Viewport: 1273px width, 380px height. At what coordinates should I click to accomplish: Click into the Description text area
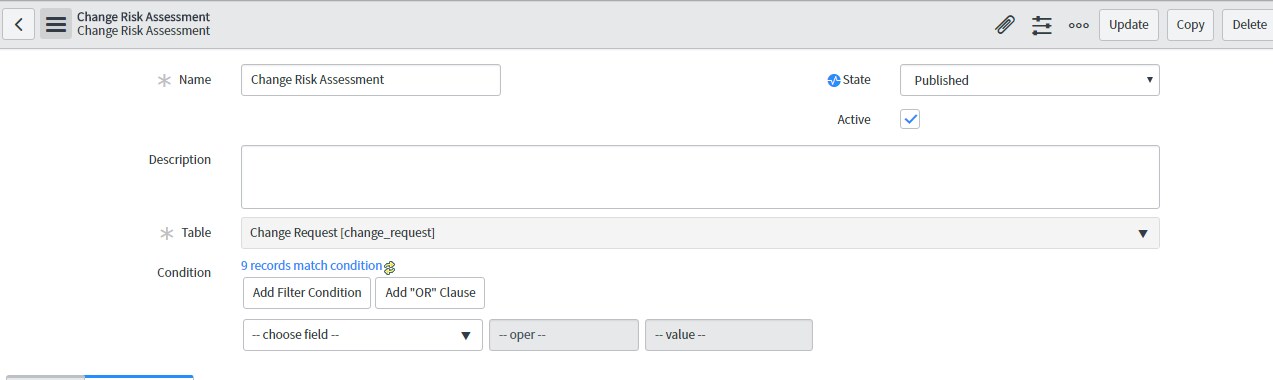coord(700,177)
